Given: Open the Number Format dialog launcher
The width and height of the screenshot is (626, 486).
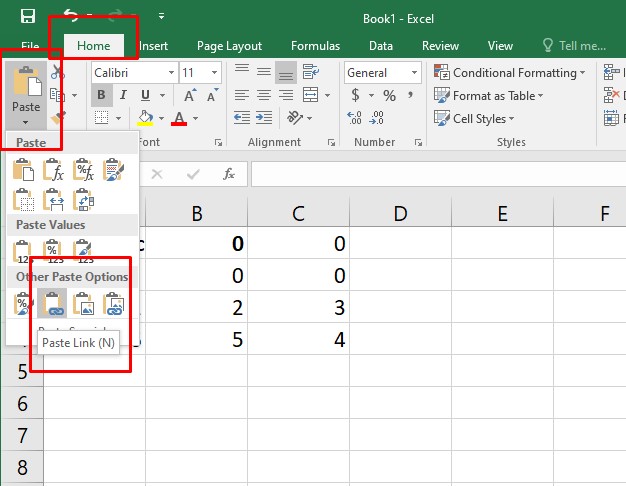Looking at the screenshot, I should point(418,143).
